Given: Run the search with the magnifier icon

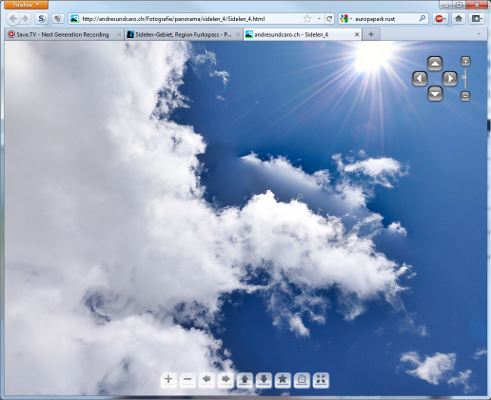Looking at the screenshot, I should point(422,19).
